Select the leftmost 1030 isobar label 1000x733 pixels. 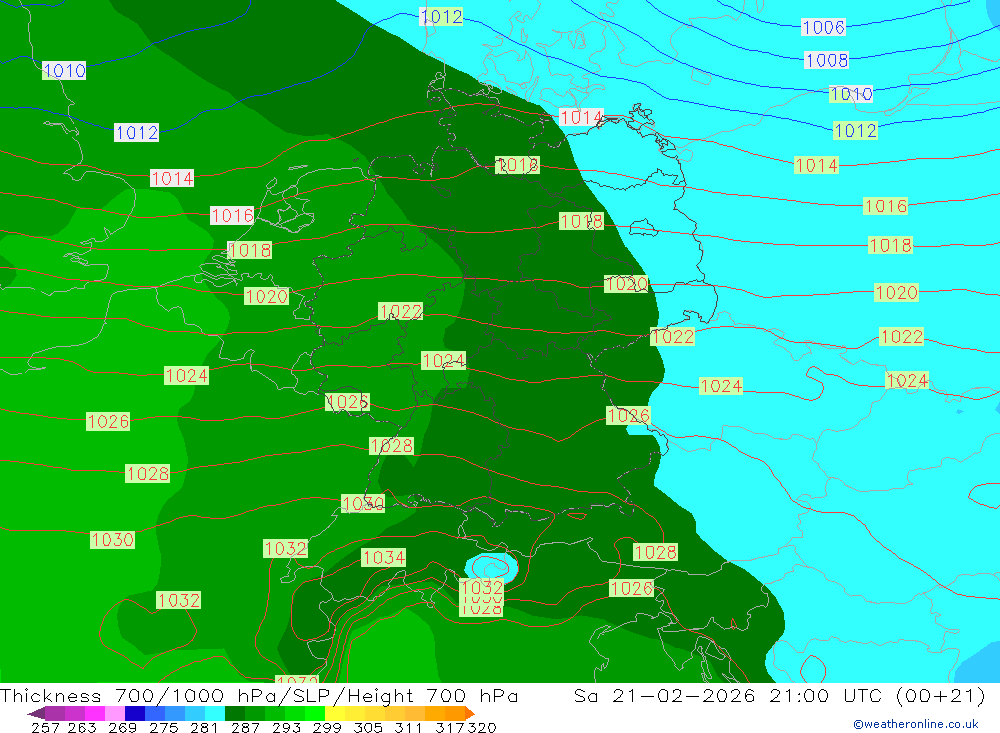click(112, 540)
